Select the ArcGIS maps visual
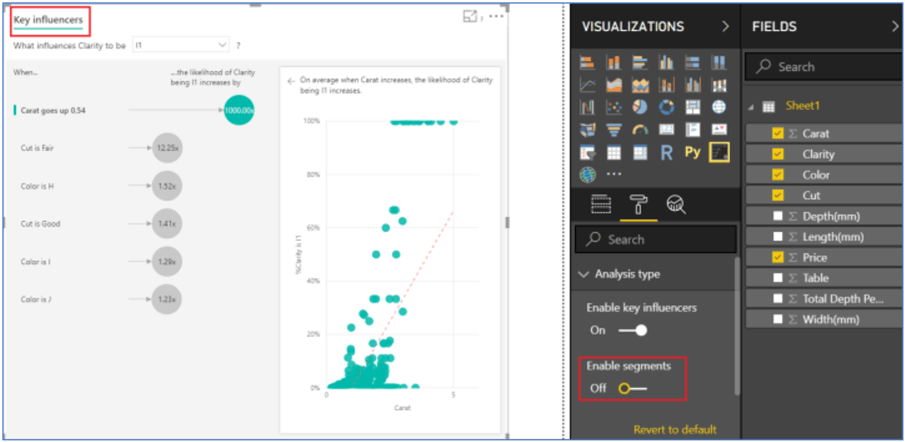The image size is (905, 442). 588,174
